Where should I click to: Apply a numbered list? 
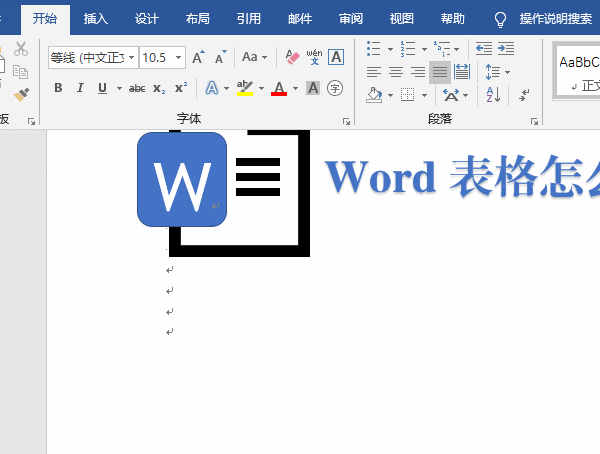(408, 49)
